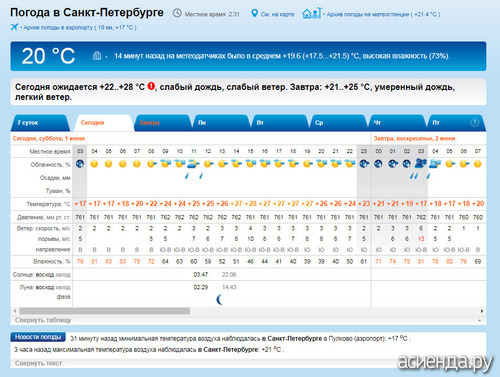
Task: Click the building icon in the blue banner
Action: [97, 55]
